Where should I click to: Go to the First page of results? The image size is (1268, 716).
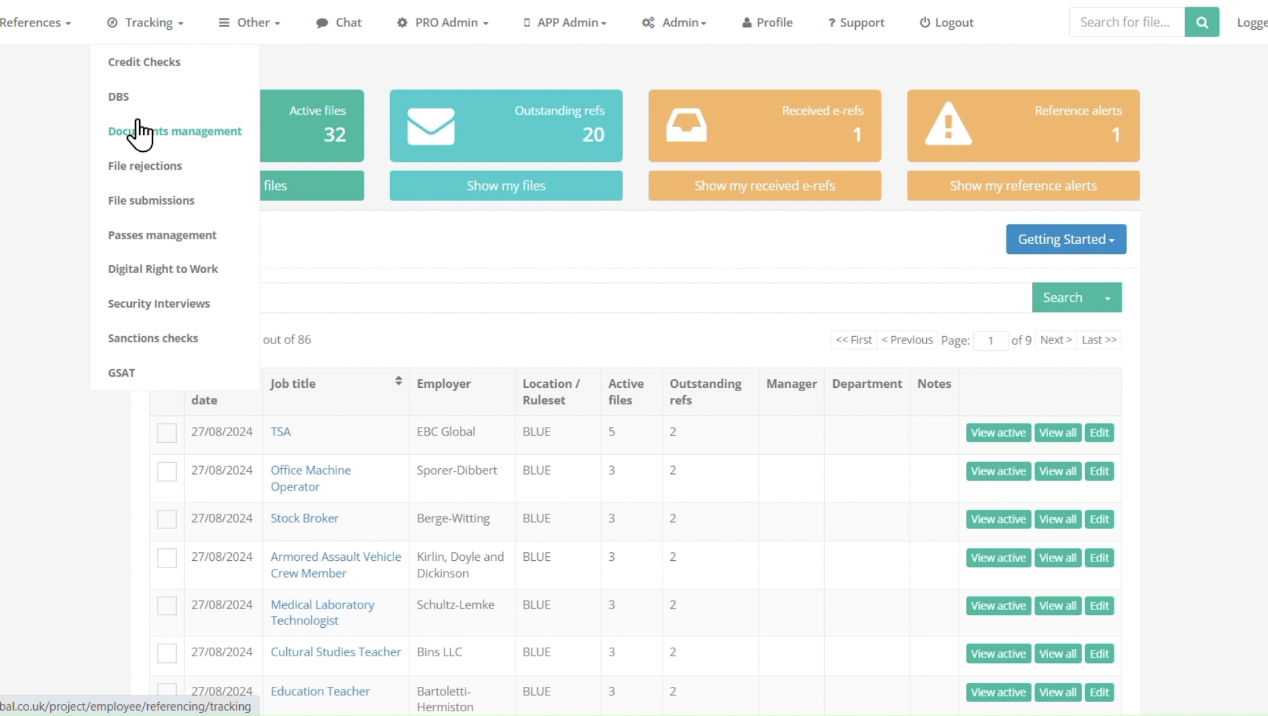point(854,340)
